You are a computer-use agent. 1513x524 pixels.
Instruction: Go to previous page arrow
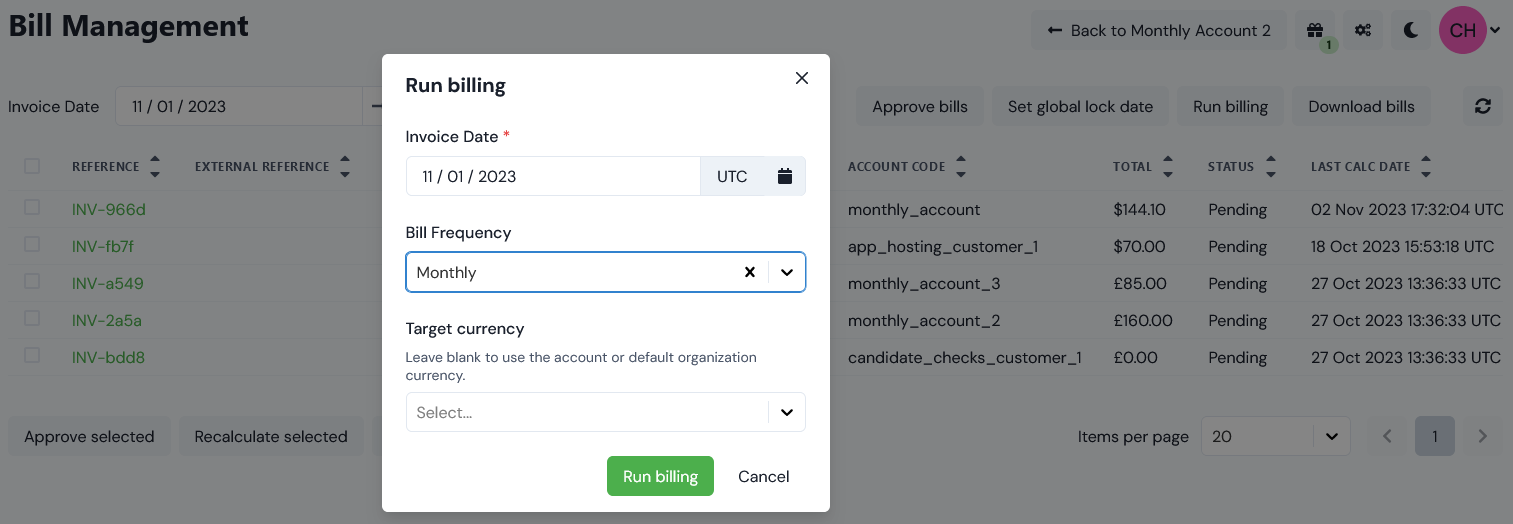(x=1387, y=437)
